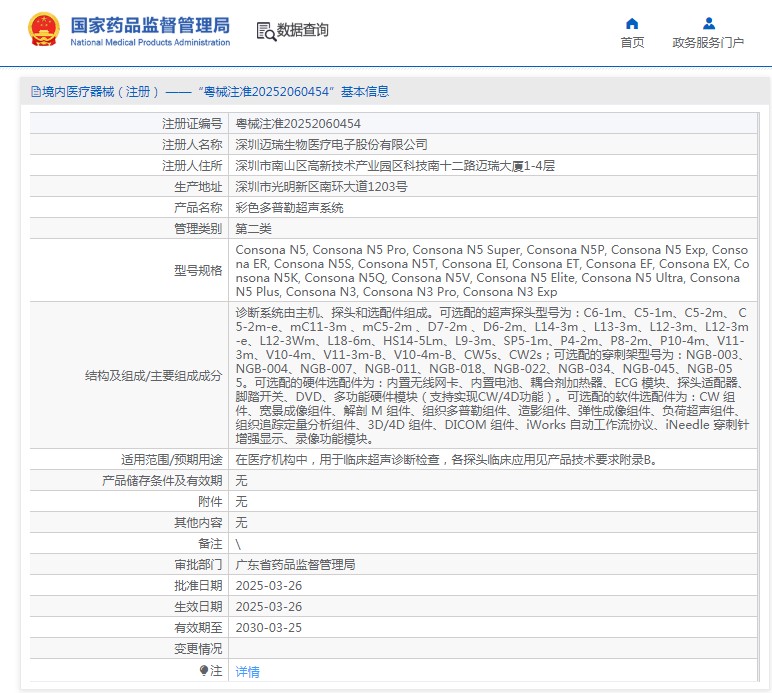Open the 数据查询 text link

pos(302,31)
